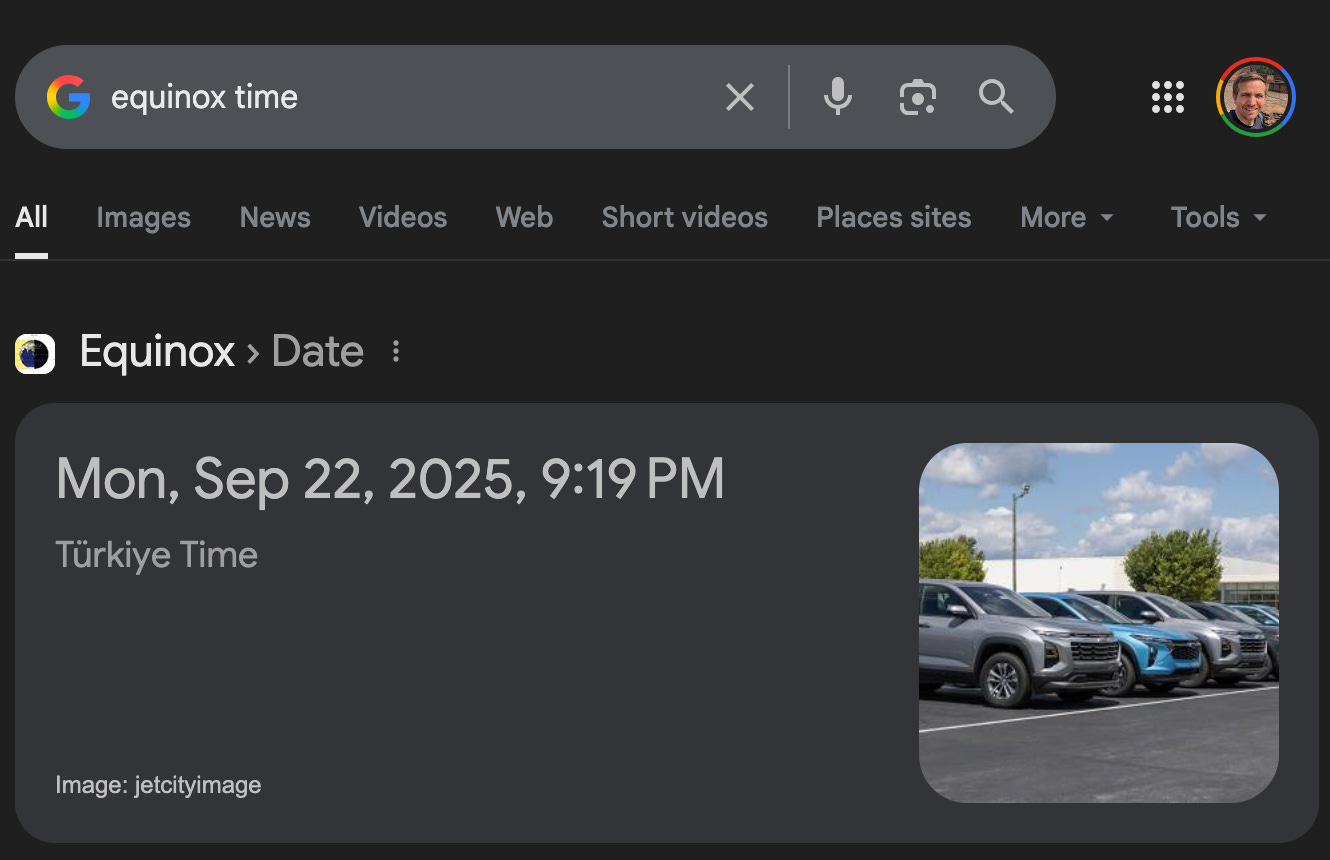Open the parked SUVs thumbnail image

1099,623
